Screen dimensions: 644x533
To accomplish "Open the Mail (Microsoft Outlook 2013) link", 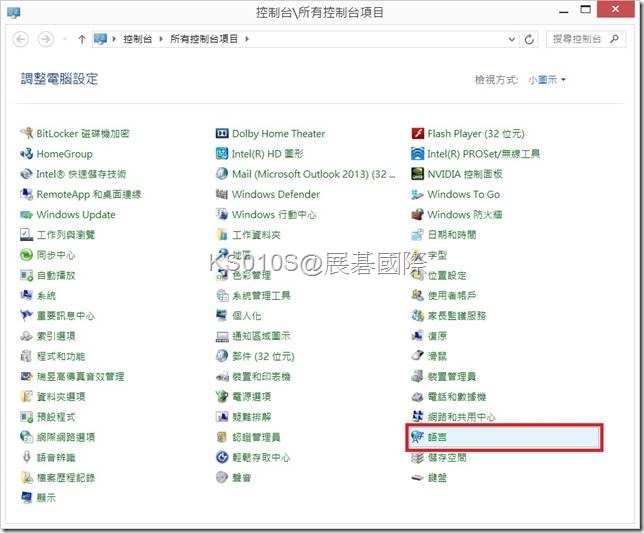I will click(313, 174).
